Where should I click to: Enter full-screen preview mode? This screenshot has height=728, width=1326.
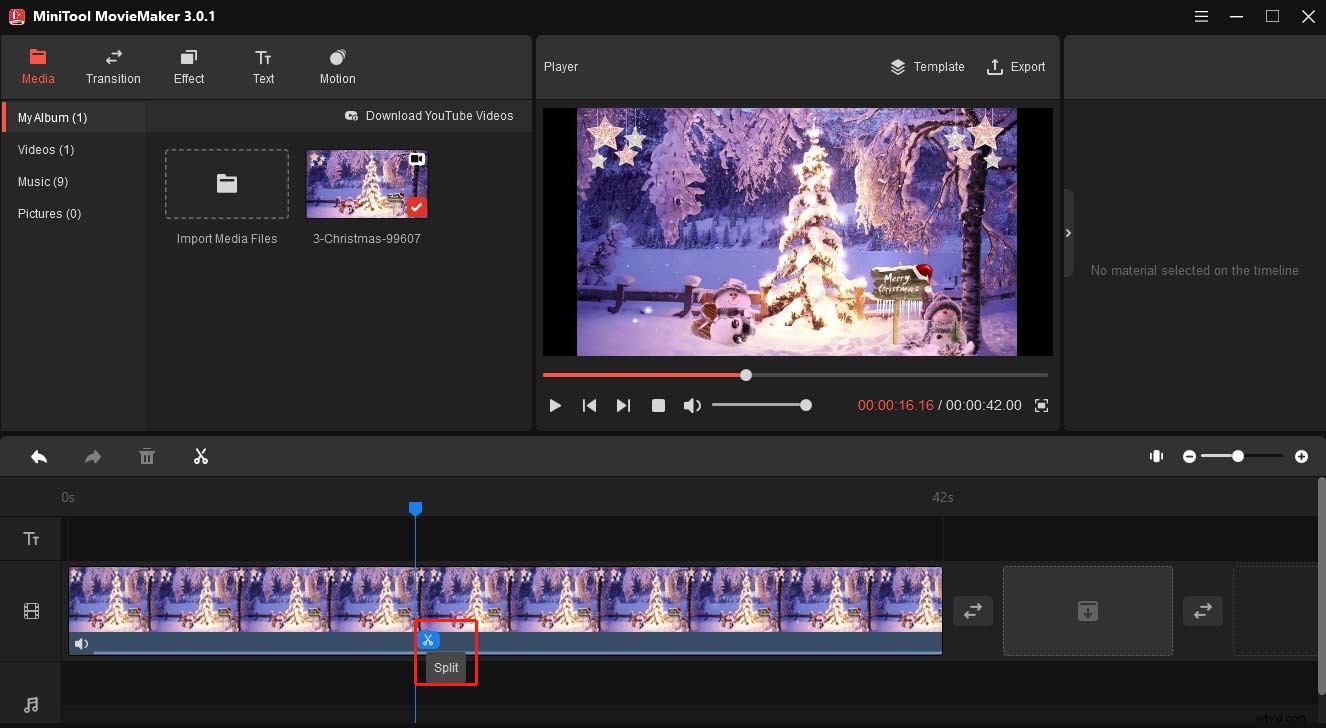pos(1040,405)
